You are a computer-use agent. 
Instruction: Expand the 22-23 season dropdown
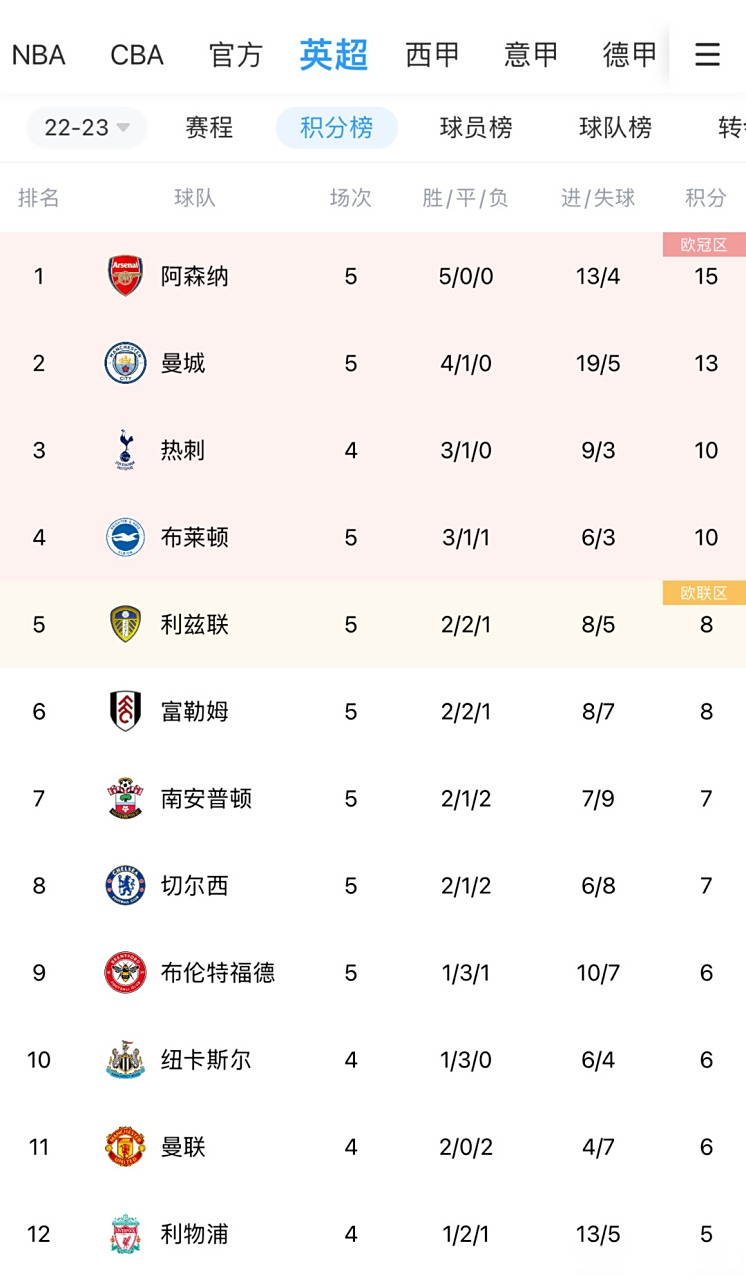pyautogui.click(x=87, y=128)
